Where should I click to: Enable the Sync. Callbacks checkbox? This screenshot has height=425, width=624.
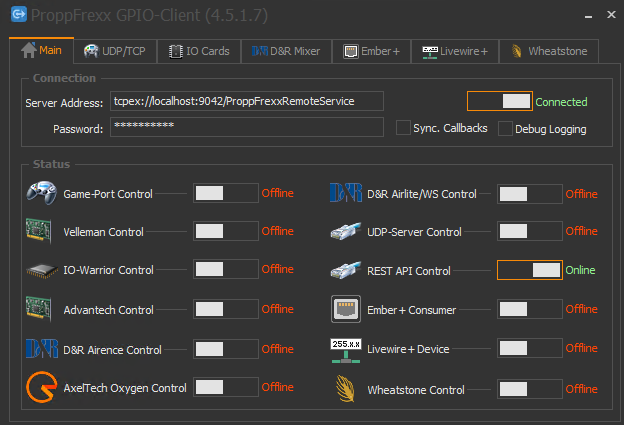click(403, 128)
